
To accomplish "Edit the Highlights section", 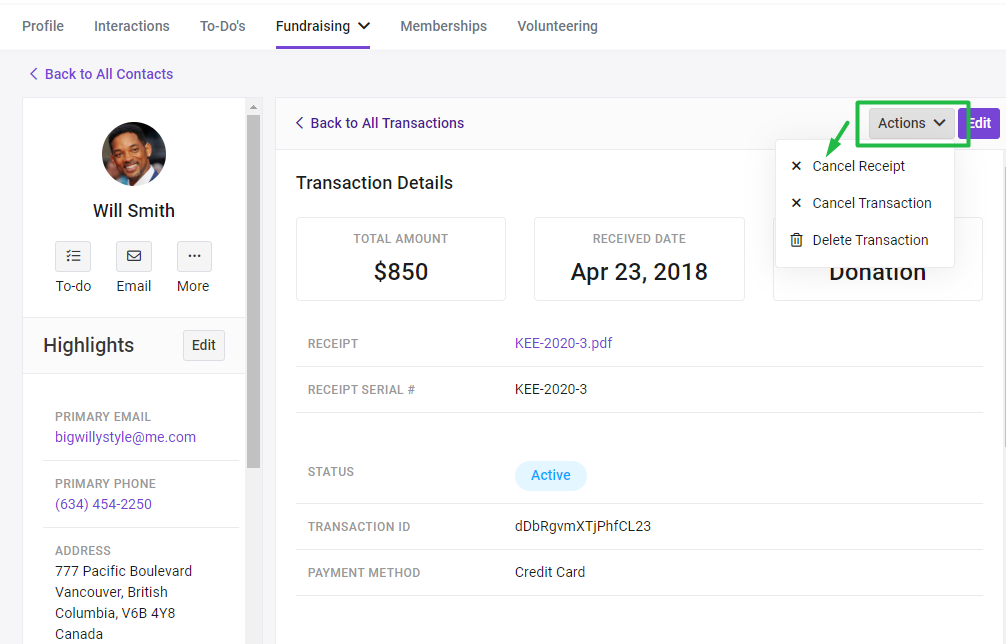I will tap(204, 345).
